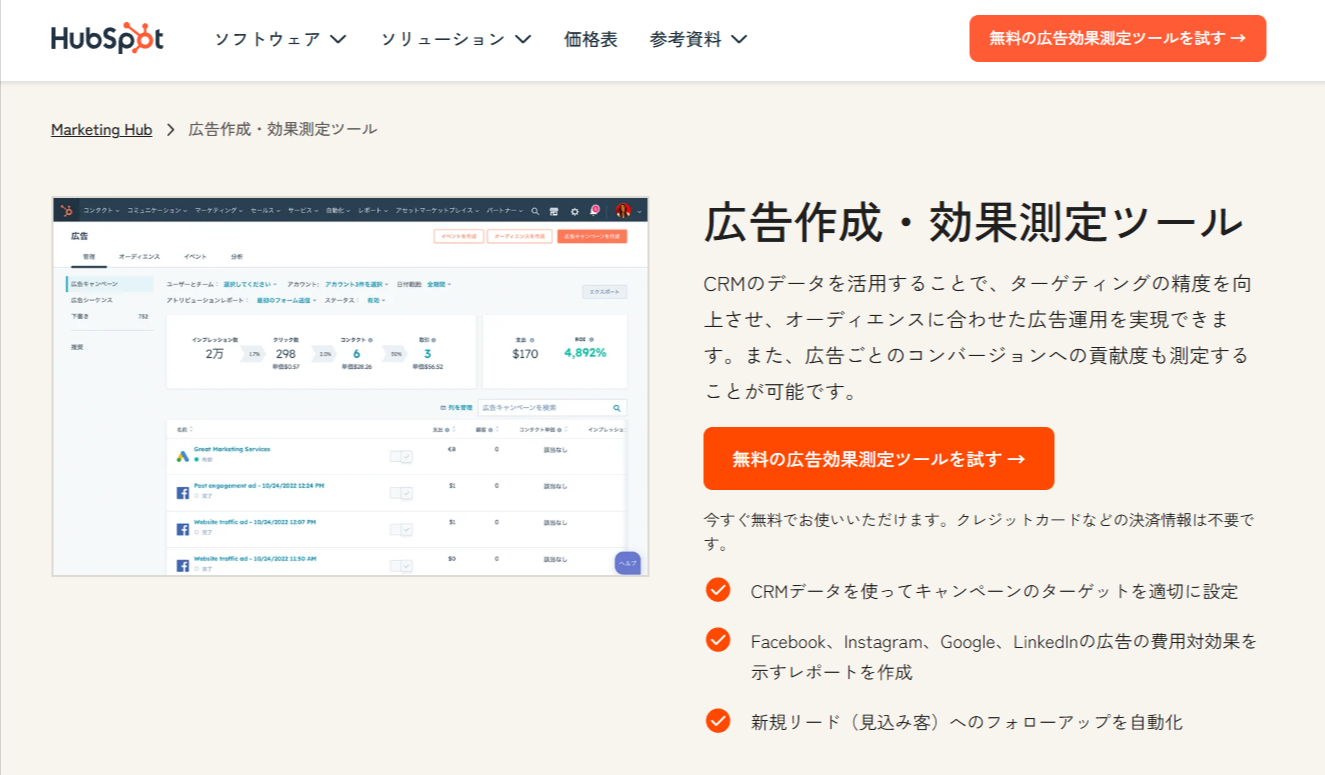Image resolution: width=1325 pixels, height=775 pixels.
Task: Click the 列を管理 columns icon above the table
Action: click(x=457, y=407)
